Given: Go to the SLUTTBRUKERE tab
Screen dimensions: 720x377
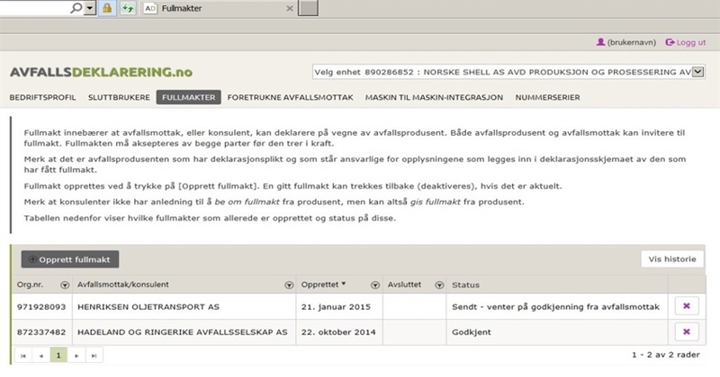Looking at the screenshot, I should (119, 97).
